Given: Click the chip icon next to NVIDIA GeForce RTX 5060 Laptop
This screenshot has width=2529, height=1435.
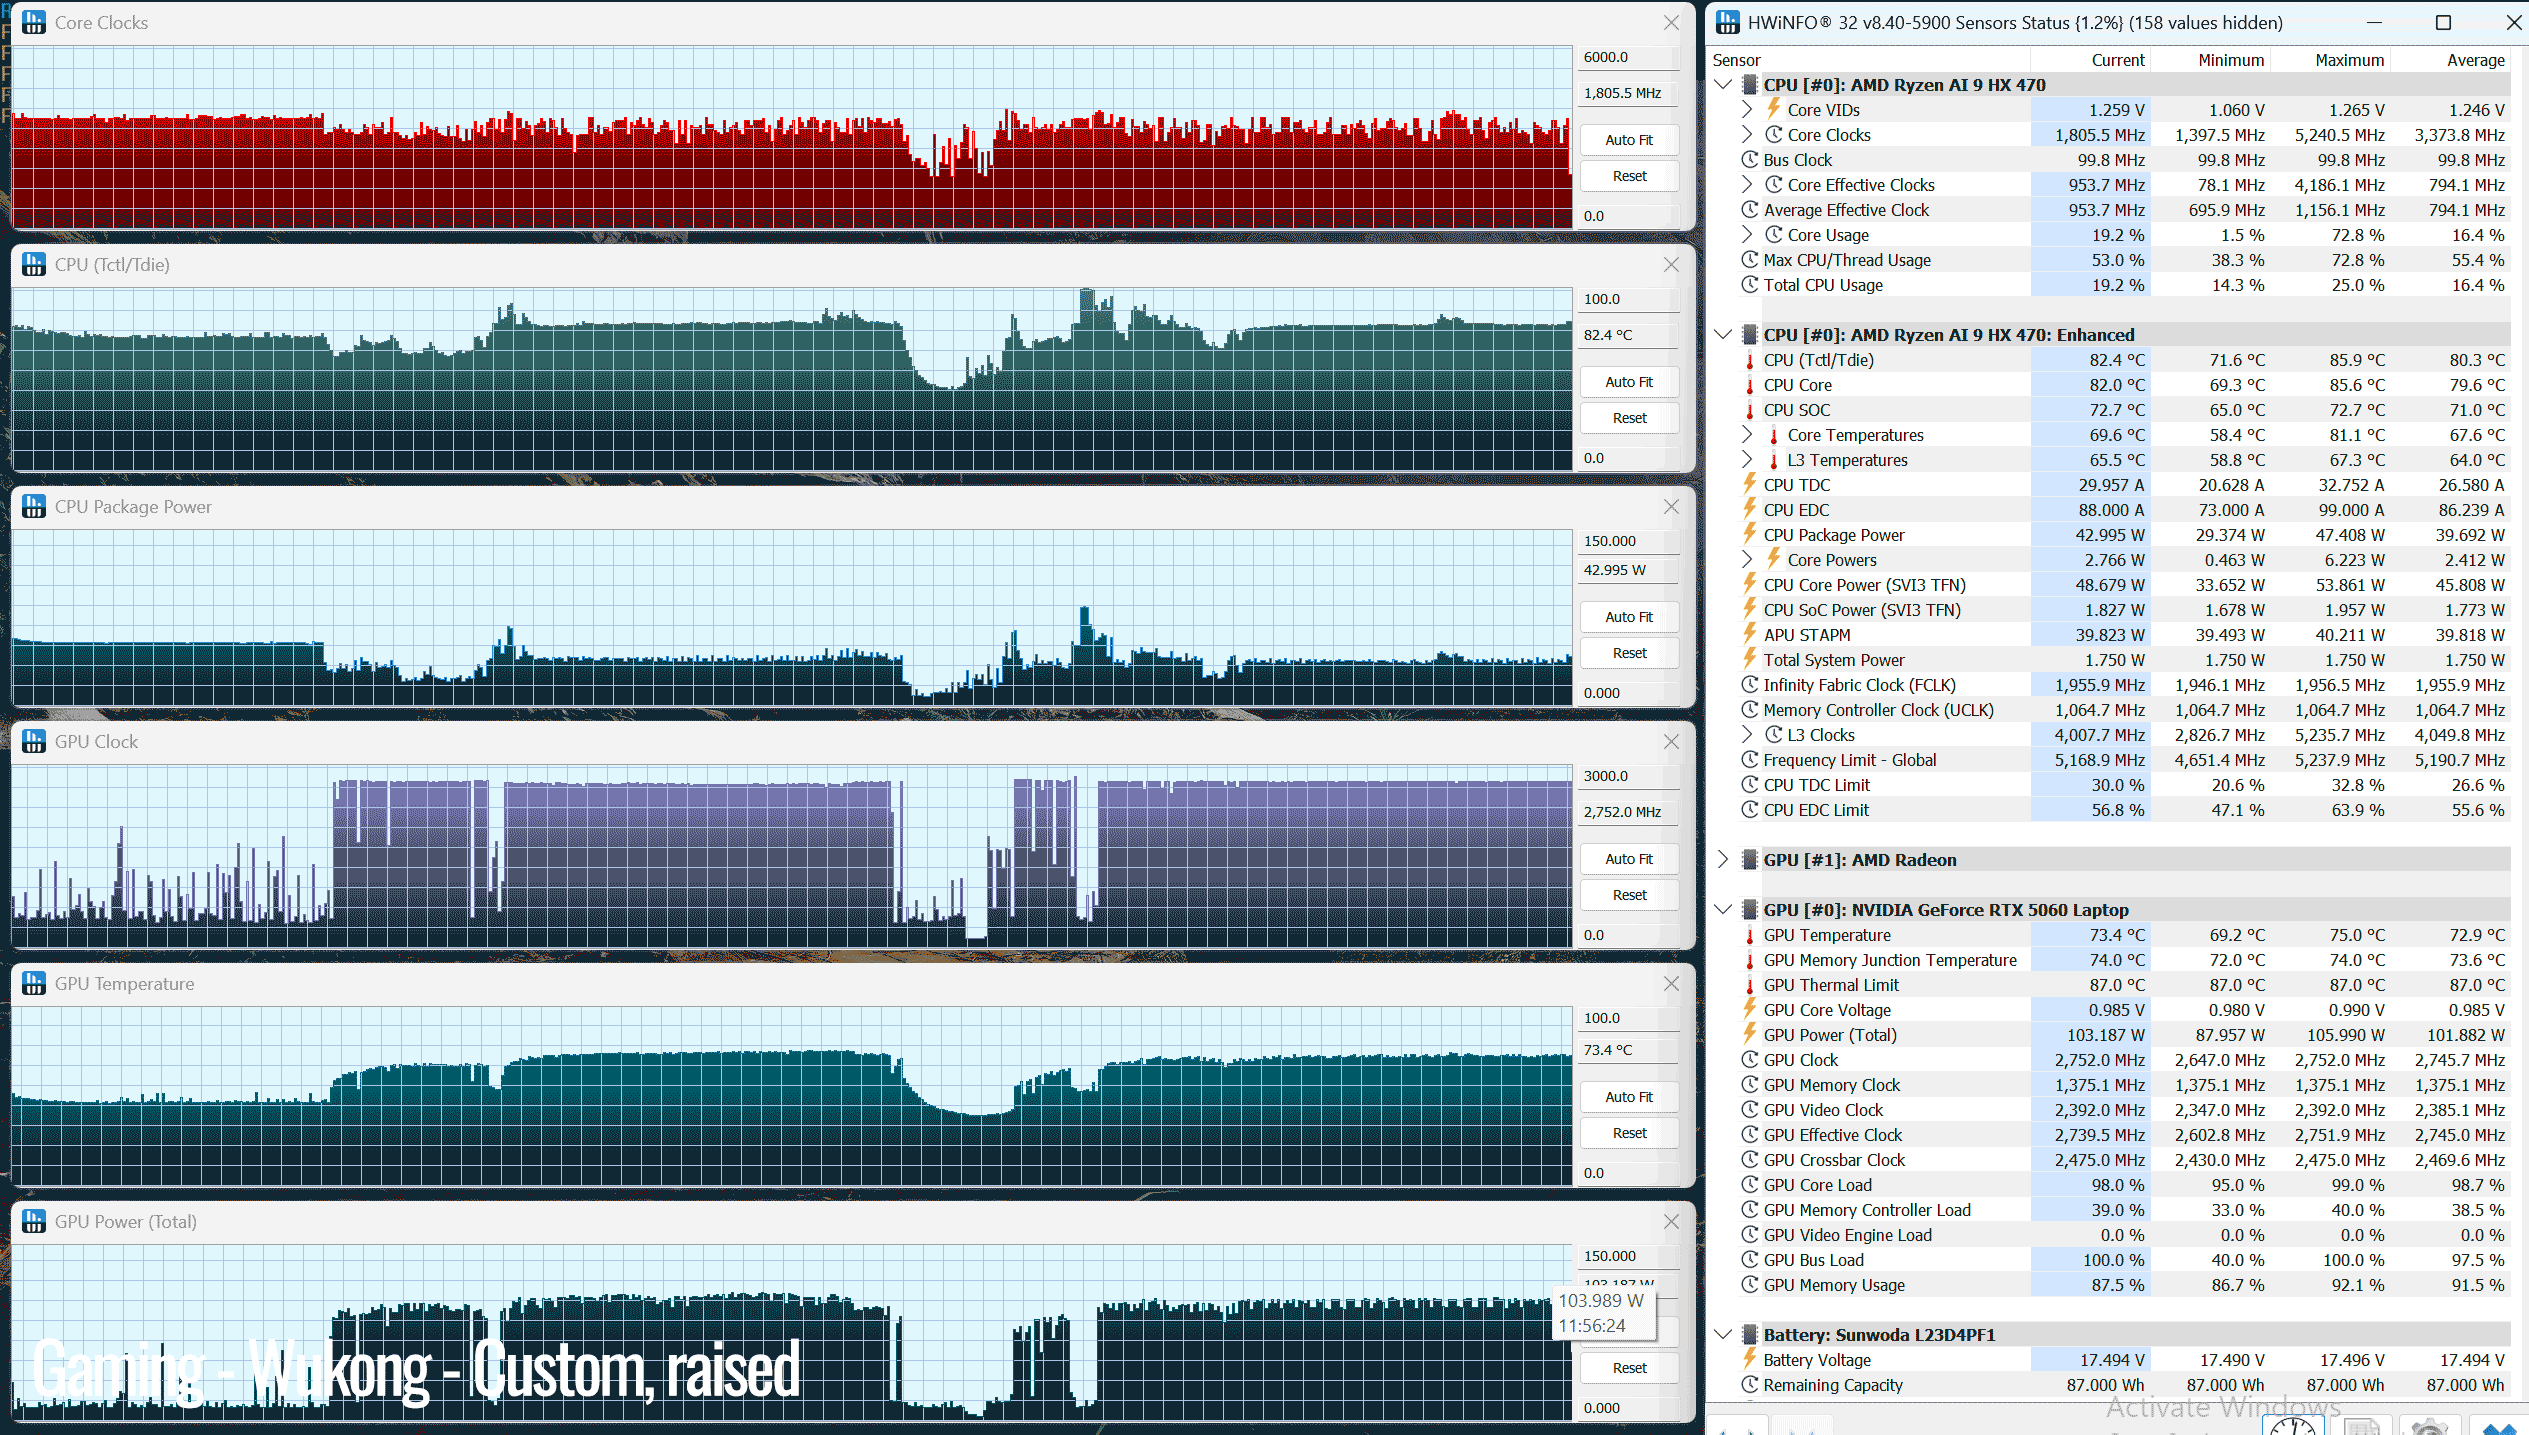Looking at the screenshot, I should pos(1749,909).
